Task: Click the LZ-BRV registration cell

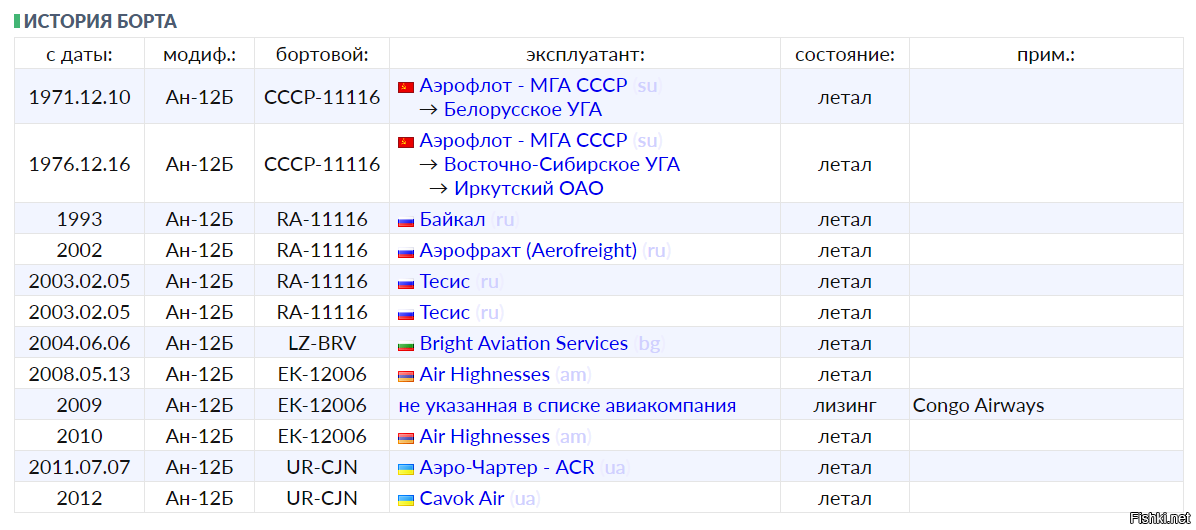Action: tap(322, 344)
